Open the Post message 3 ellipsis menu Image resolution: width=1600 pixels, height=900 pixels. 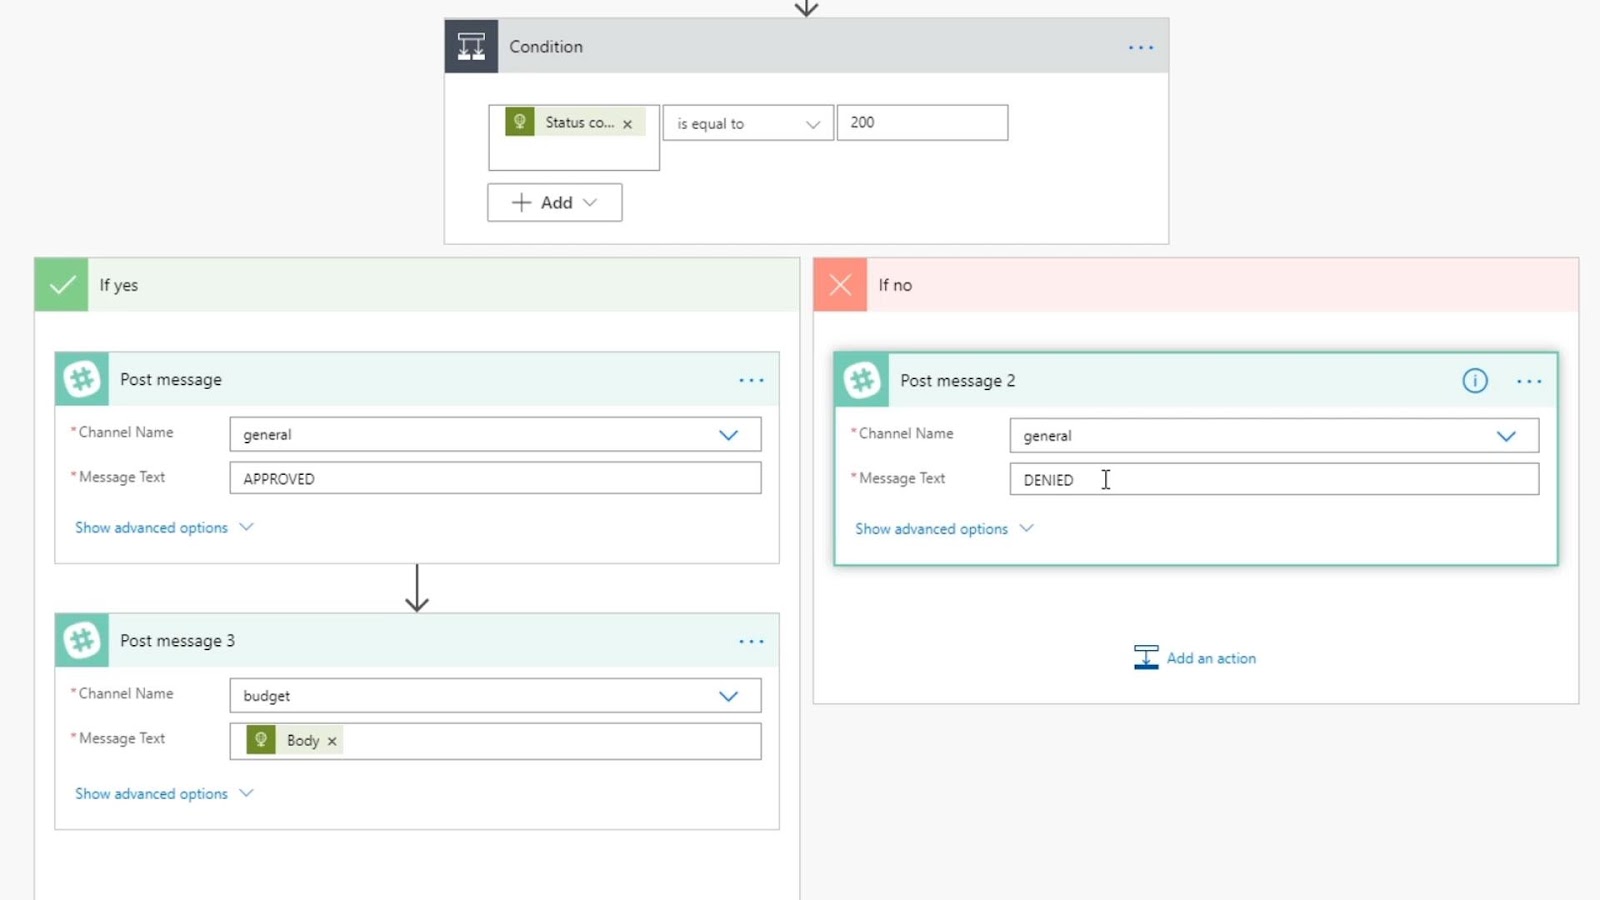click(751, 641)
